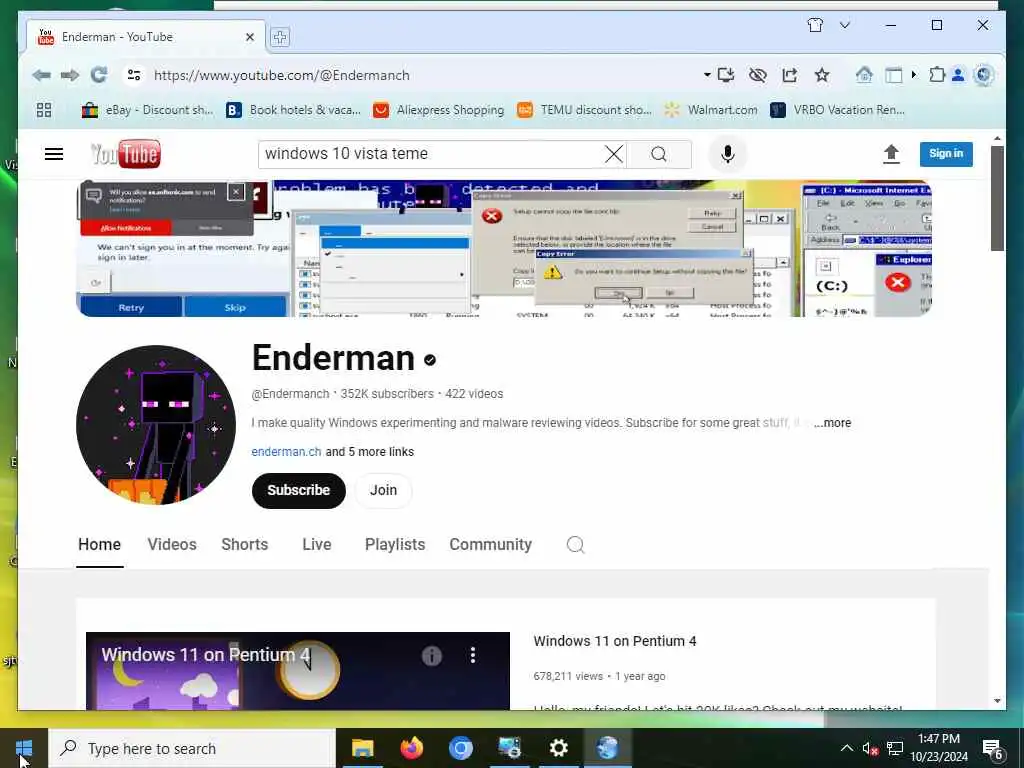Switch to the Live tab

[317, 545]
